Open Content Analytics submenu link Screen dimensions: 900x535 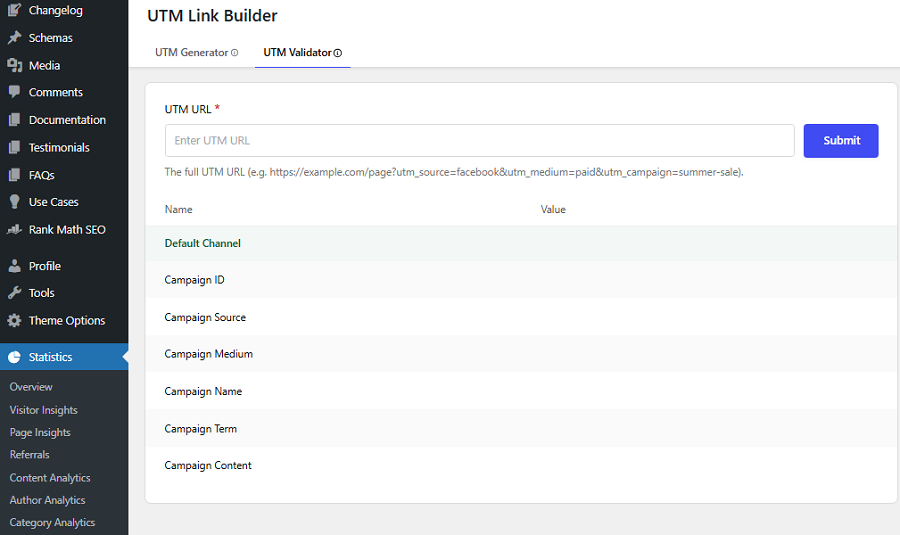(x=50, y=478)
